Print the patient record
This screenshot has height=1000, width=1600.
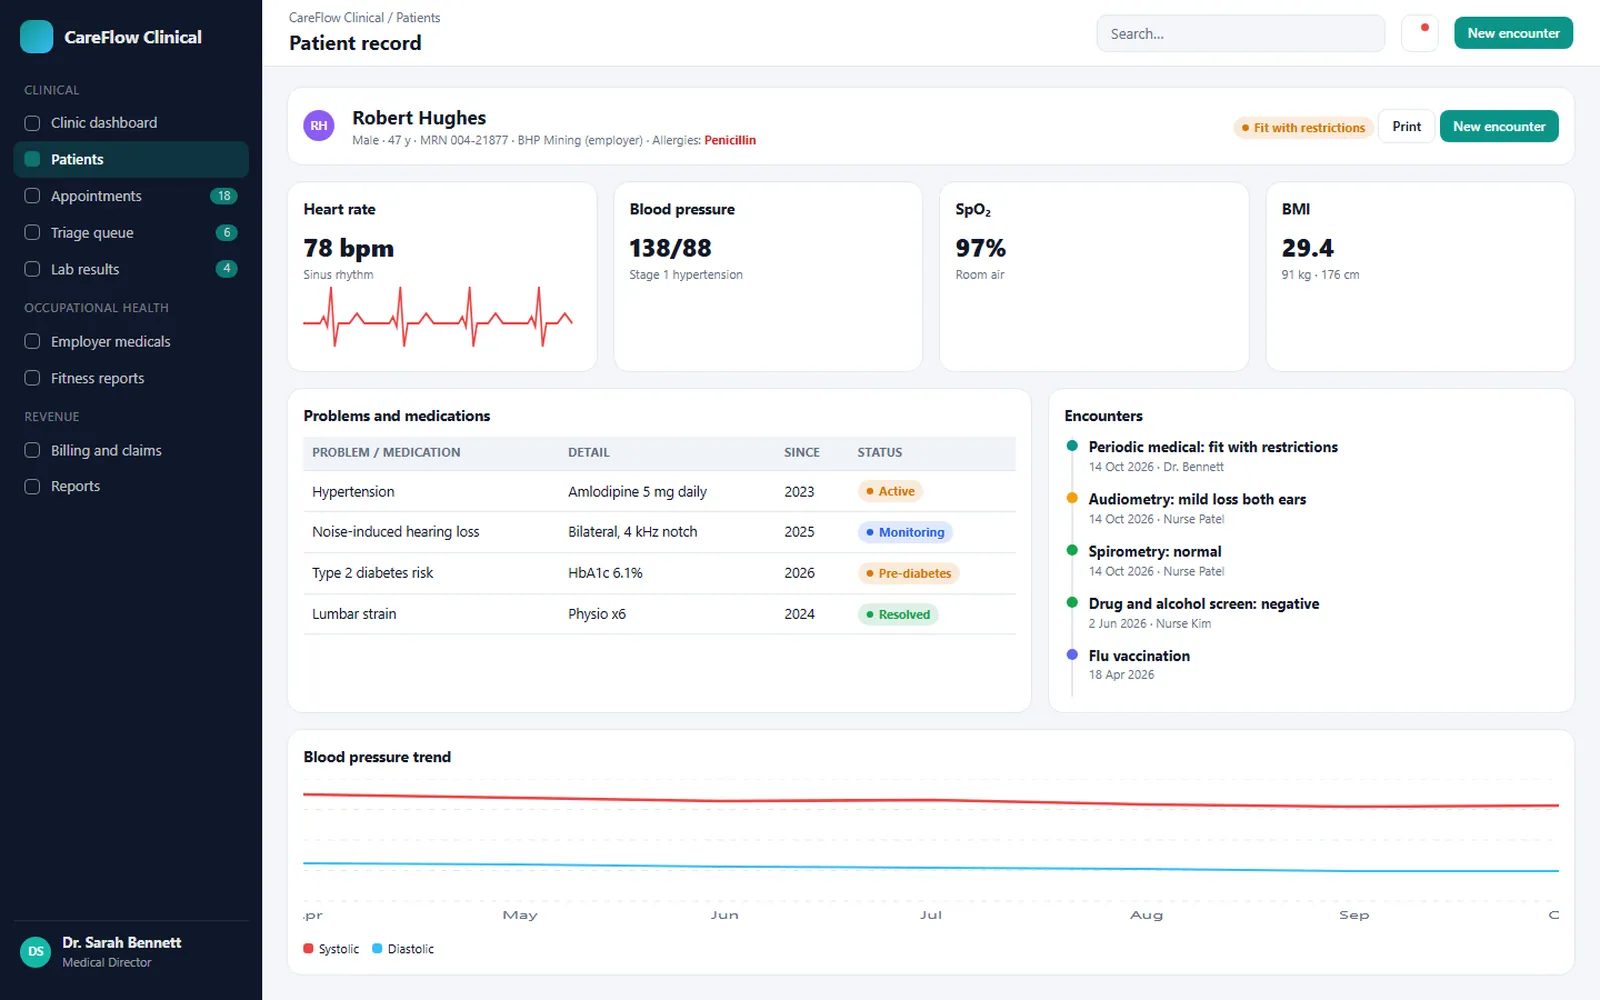click(1406, 126)
